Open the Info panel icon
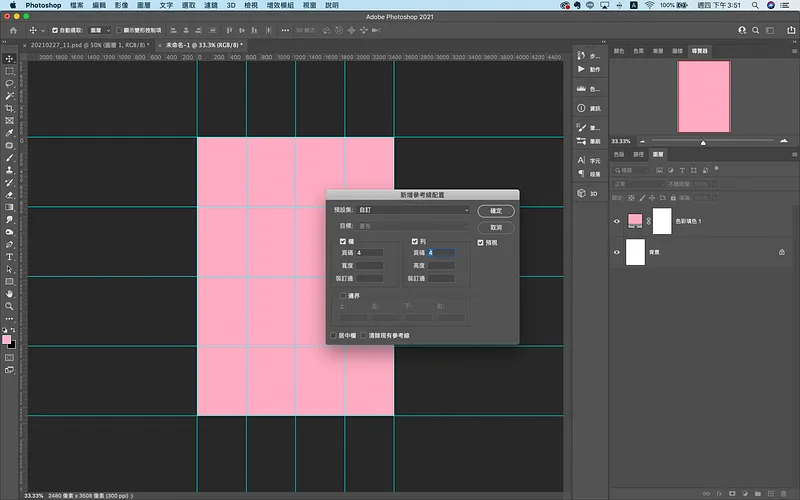 pos(581,108)
